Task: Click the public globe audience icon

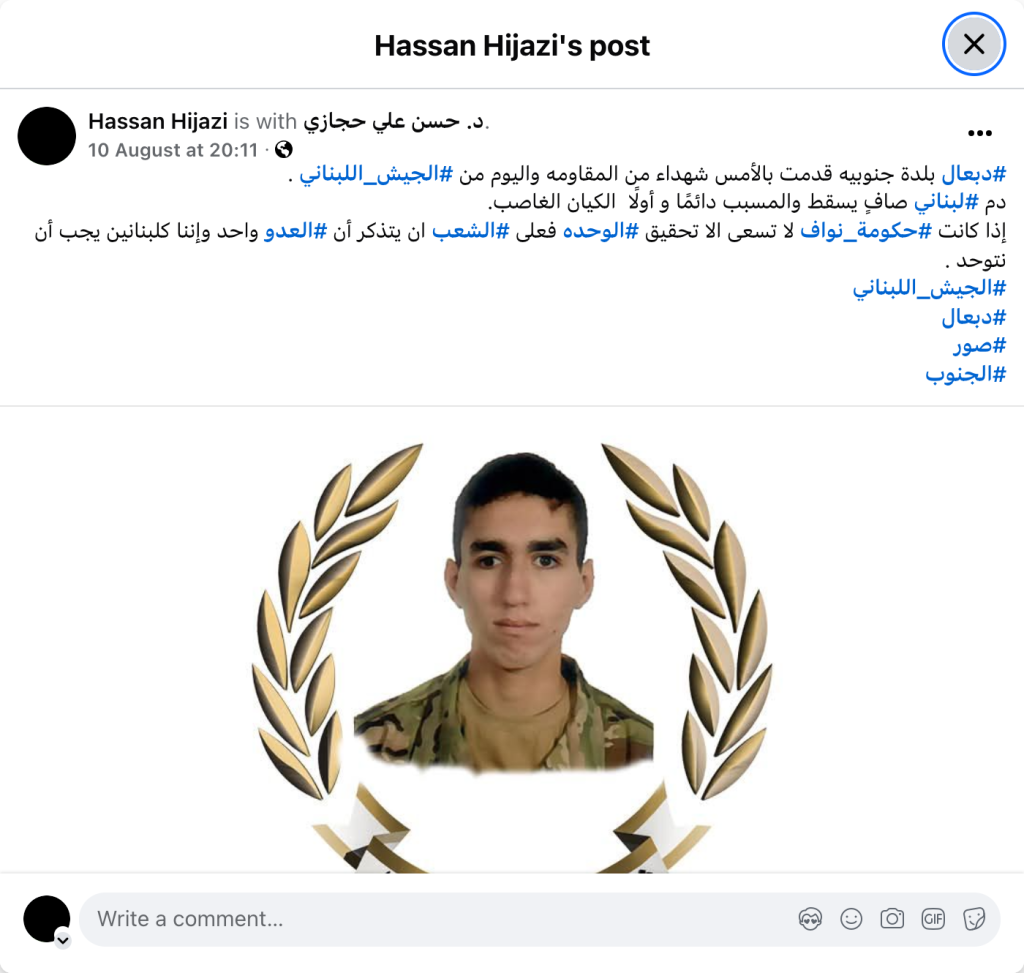Action: 283,150
